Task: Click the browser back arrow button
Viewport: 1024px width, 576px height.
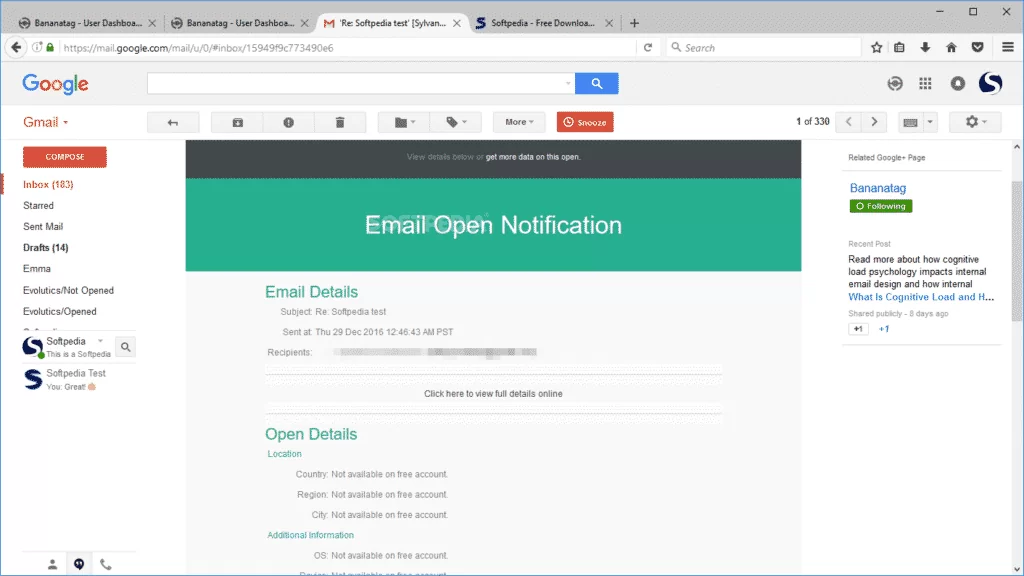Action: 16,48
